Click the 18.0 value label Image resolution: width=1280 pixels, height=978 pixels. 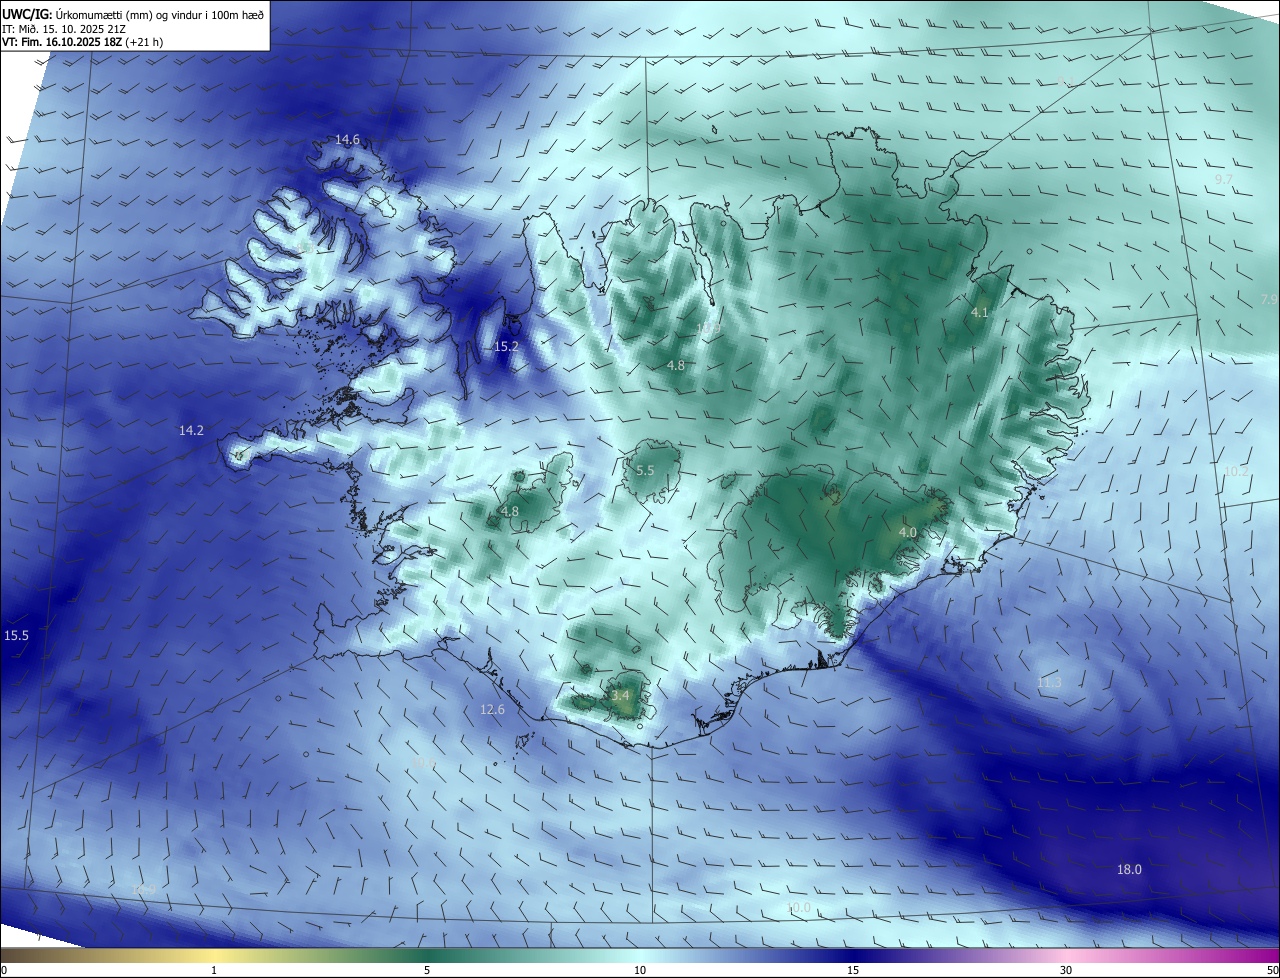[x=1129, y=870]
